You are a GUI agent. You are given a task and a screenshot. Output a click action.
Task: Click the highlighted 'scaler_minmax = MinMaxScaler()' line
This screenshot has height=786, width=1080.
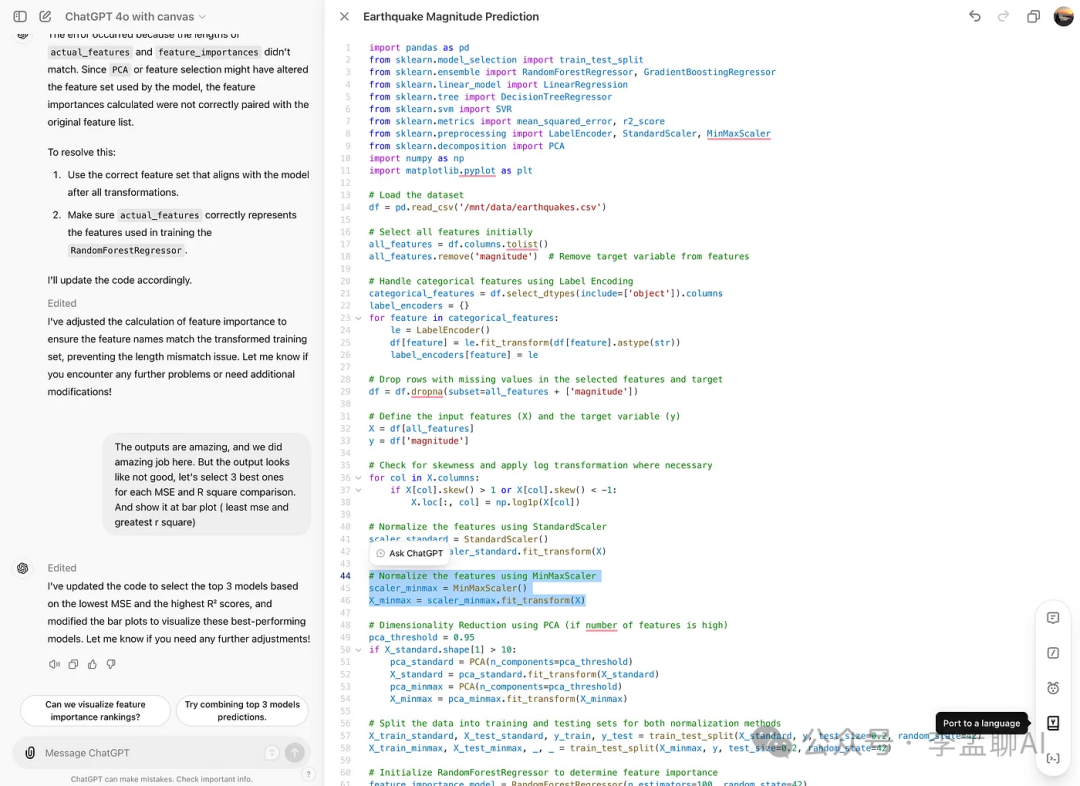pos(448,588)
